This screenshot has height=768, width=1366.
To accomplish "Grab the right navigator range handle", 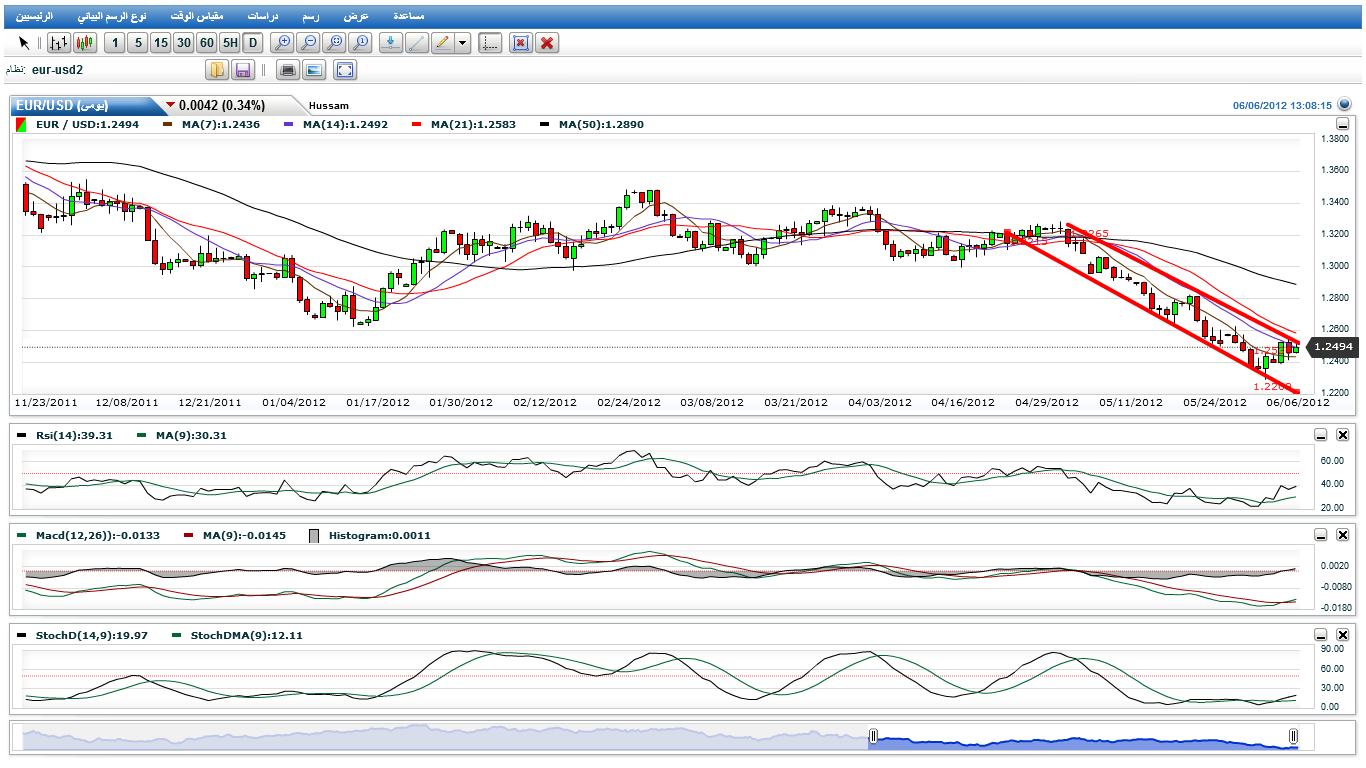I will tap(1294, 736).
